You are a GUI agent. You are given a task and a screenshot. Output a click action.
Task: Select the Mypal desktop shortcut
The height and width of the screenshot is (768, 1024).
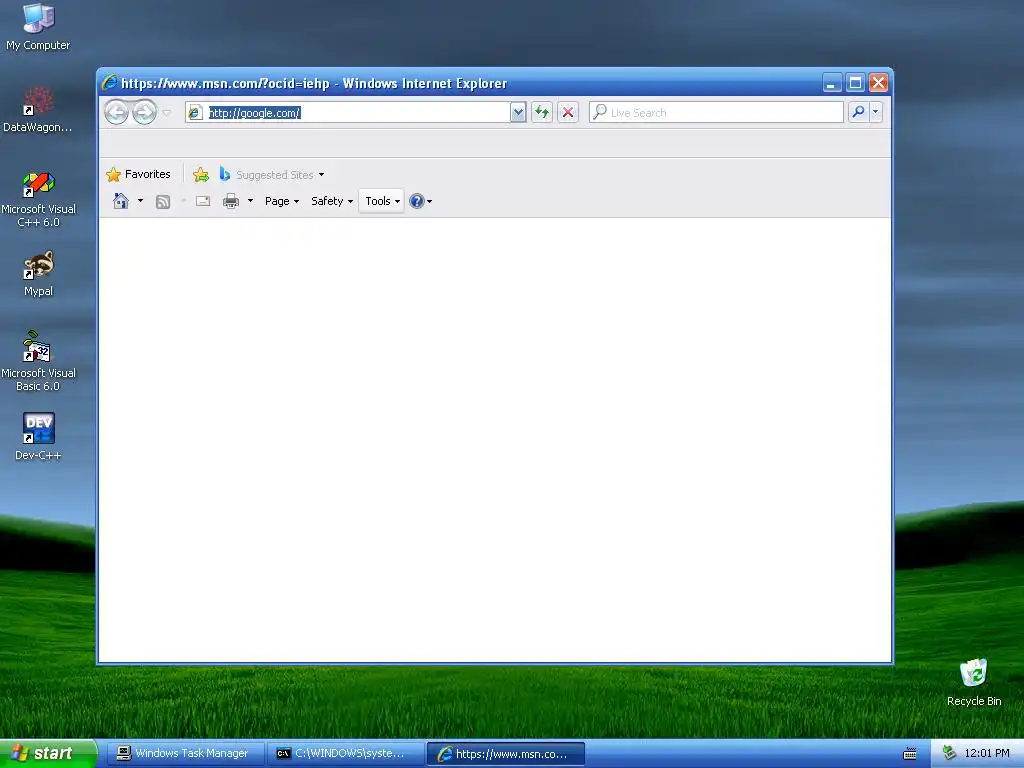[38, 274]
